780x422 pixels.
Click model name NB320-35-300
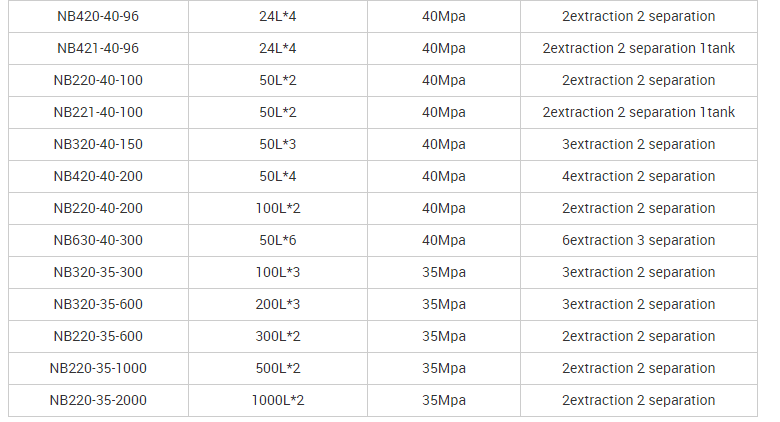tap(98, 272)
